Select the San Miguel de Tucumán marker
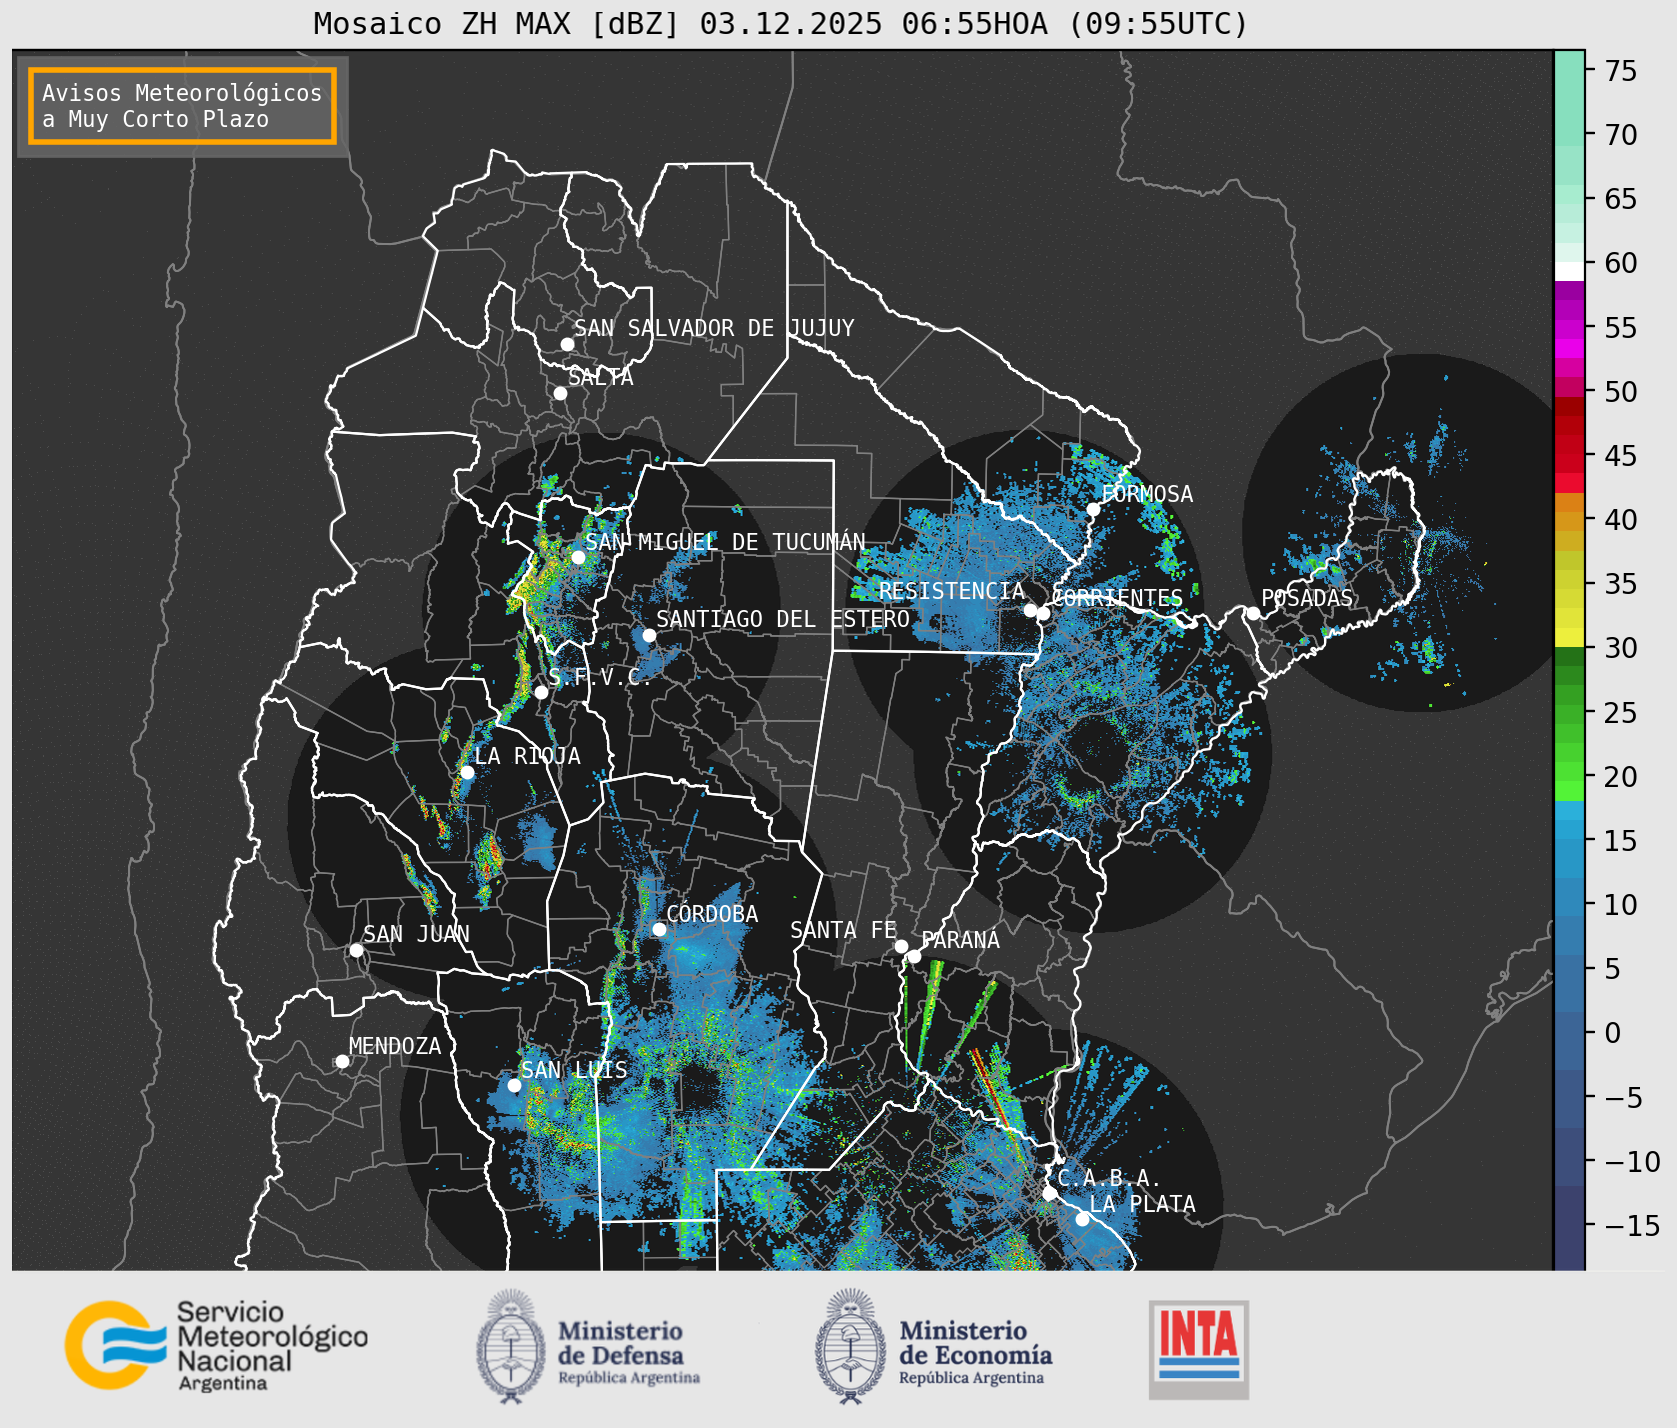 [x=578, y=557]
